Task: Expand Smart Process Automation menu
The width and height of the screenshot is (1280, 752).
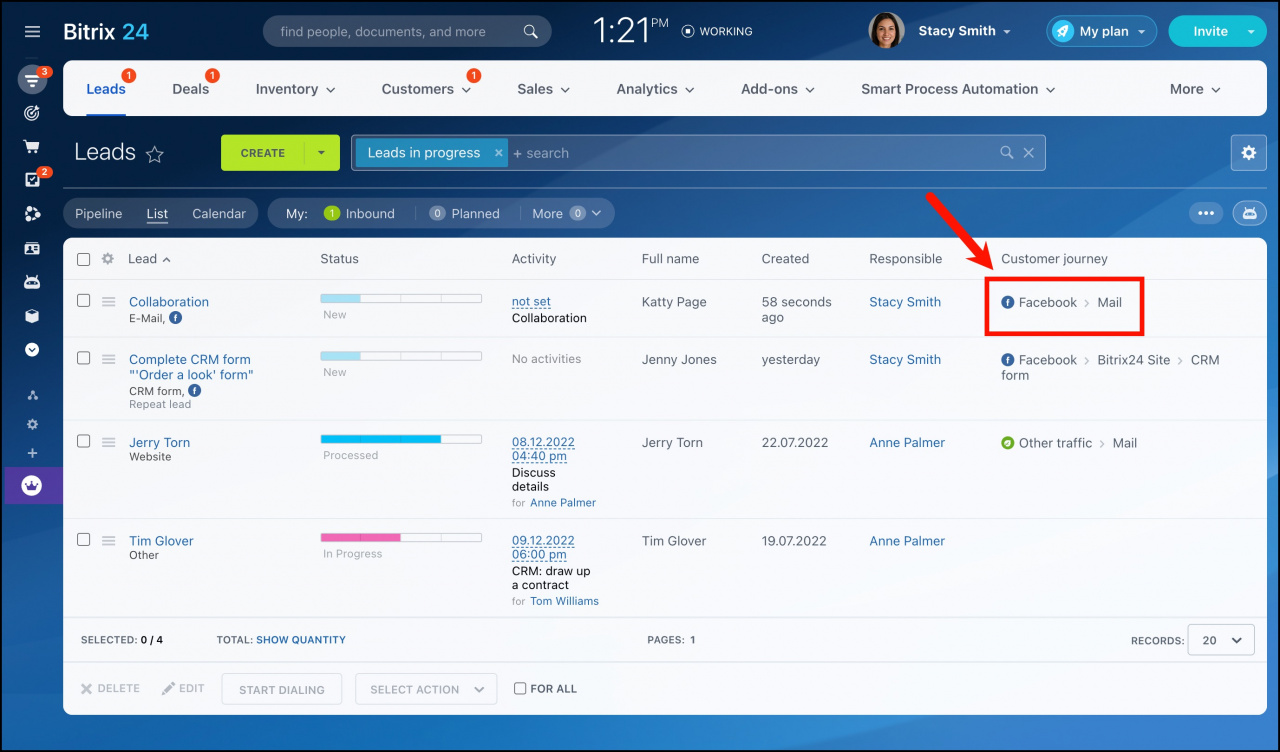Action: (958, 89)
